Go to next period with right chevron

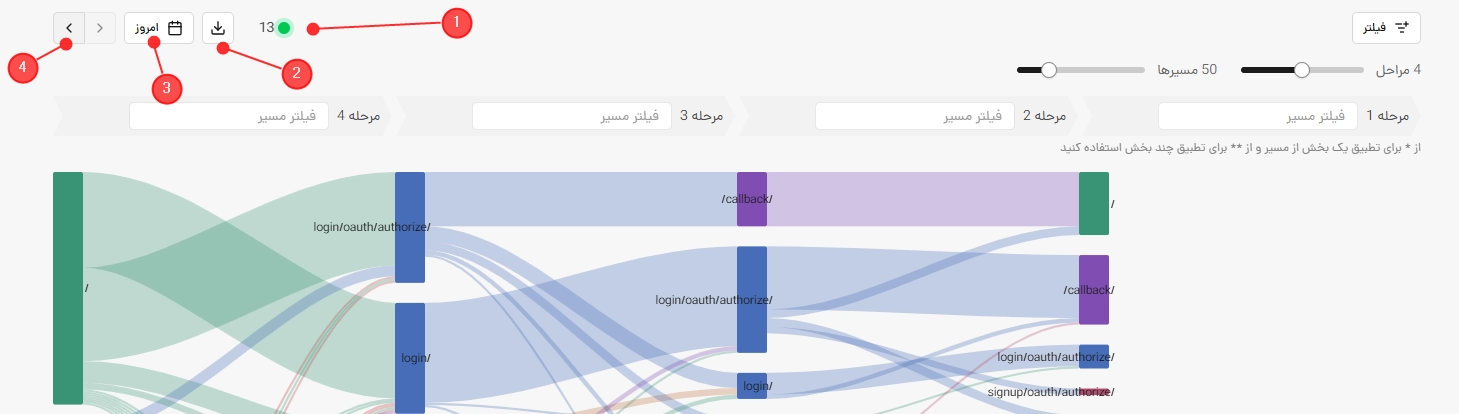(x=69, y=28)
